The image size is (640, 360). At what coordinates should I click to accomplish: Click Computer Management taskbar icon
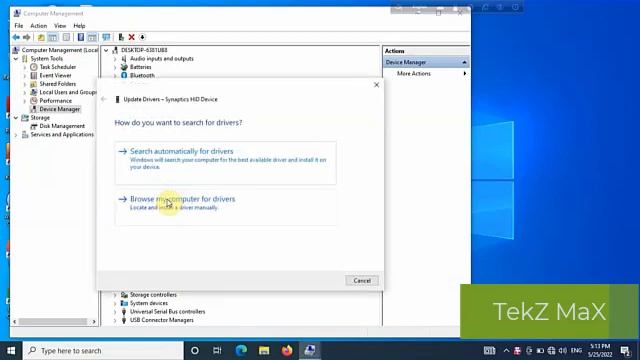click(310, 351)
